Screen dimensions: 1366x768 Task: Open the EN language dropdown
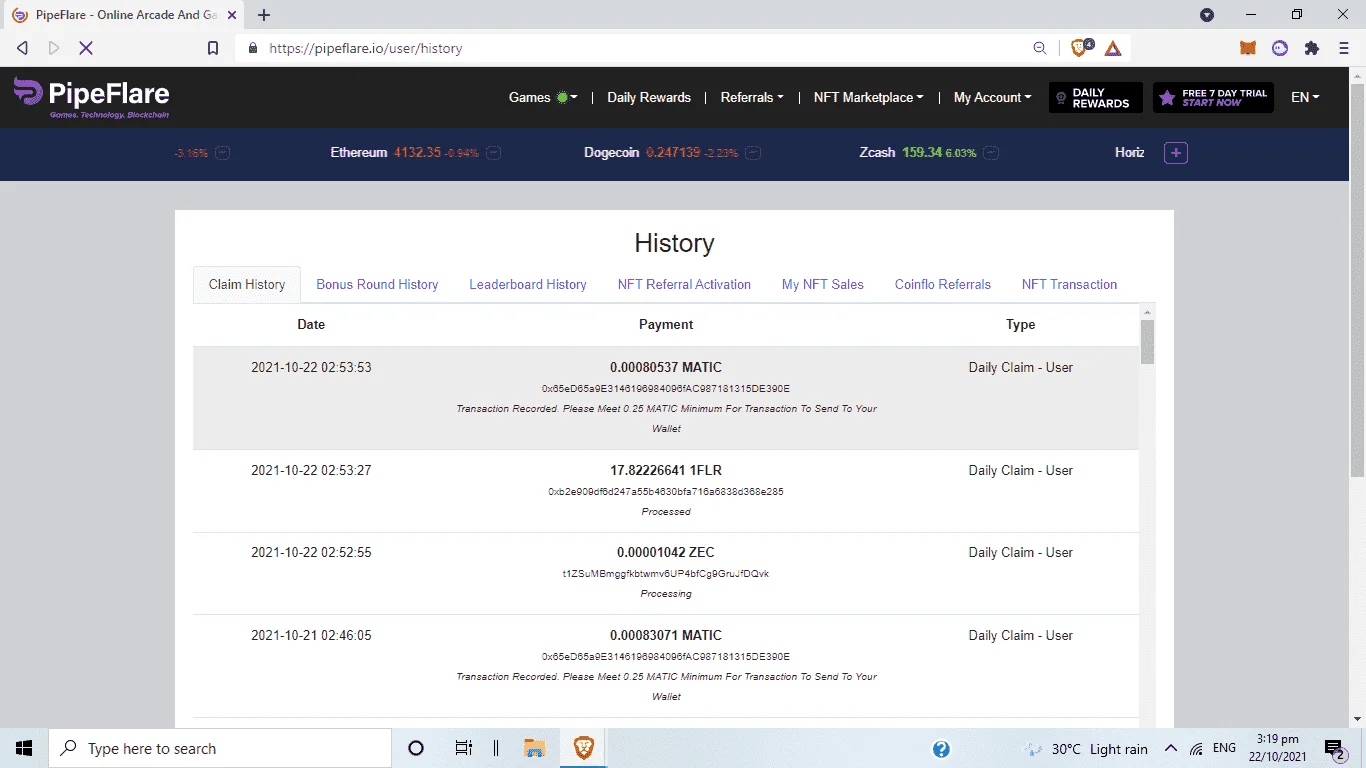click(1305, 97)
